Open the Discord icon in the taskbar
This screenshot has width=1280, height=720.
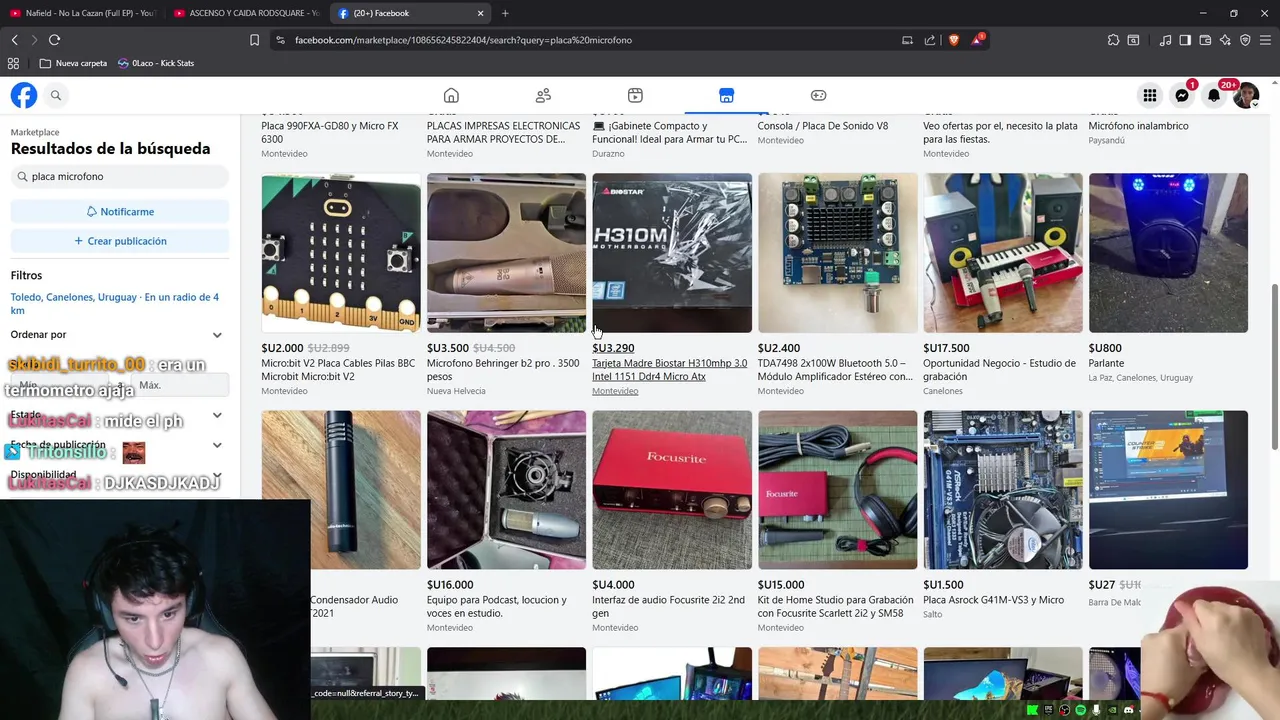[x=1128, y=710]
